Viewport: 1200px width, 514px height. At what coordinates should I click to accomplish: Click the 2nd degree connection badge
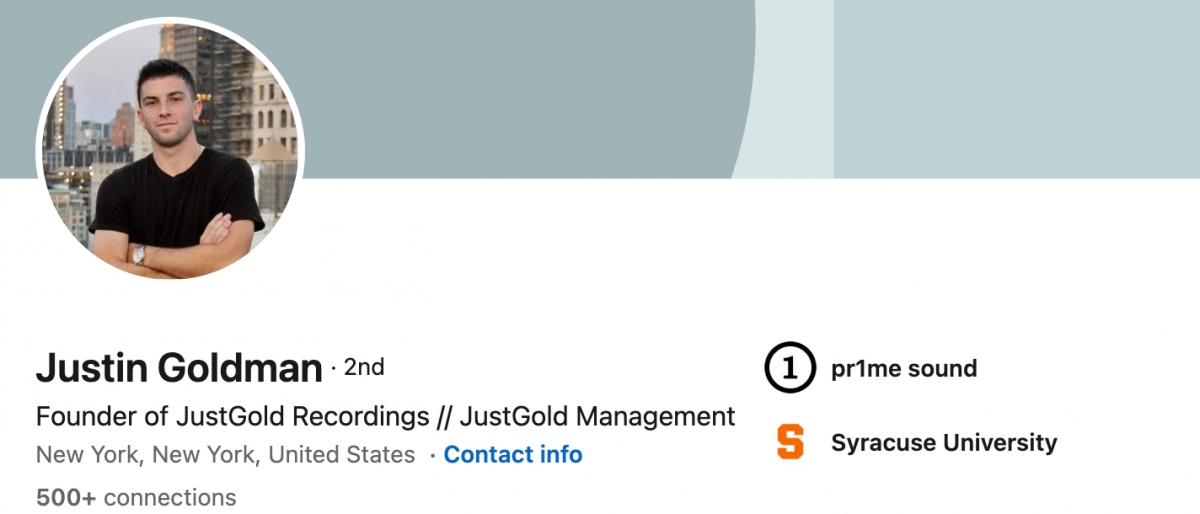click(364, 368)
